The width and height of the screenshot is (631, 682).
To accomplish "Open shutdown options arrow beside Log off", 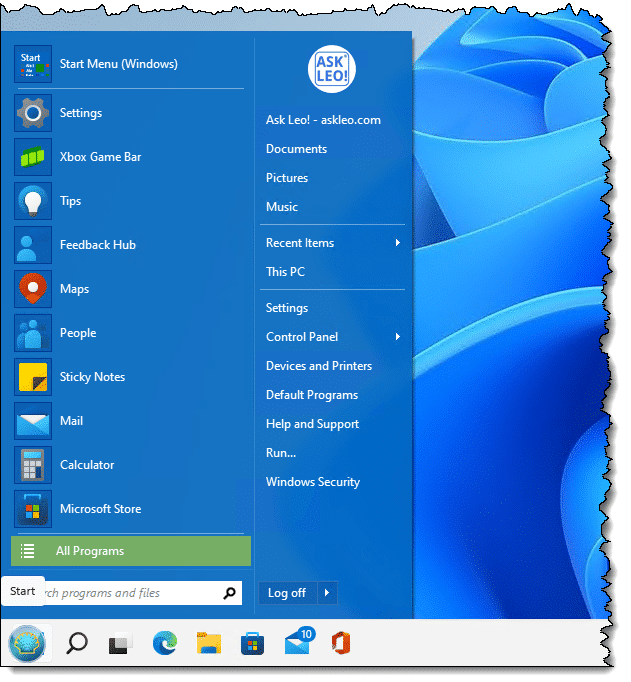I will pos(327,593).
